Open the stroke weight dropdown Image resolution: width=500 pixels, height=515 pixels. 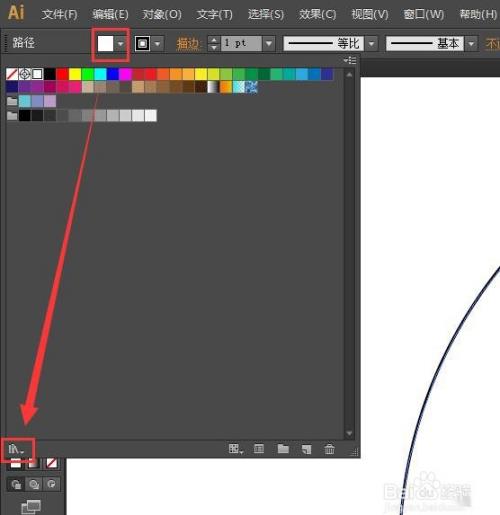point(269,44)
